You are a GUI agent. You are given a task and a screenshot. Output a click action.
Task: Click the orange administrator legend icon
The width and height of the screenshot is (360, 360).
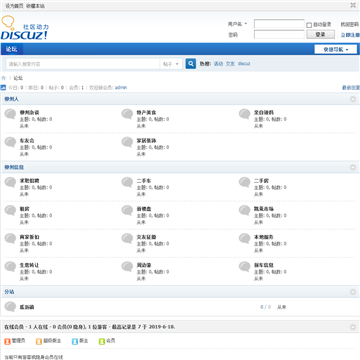(7, 341)
